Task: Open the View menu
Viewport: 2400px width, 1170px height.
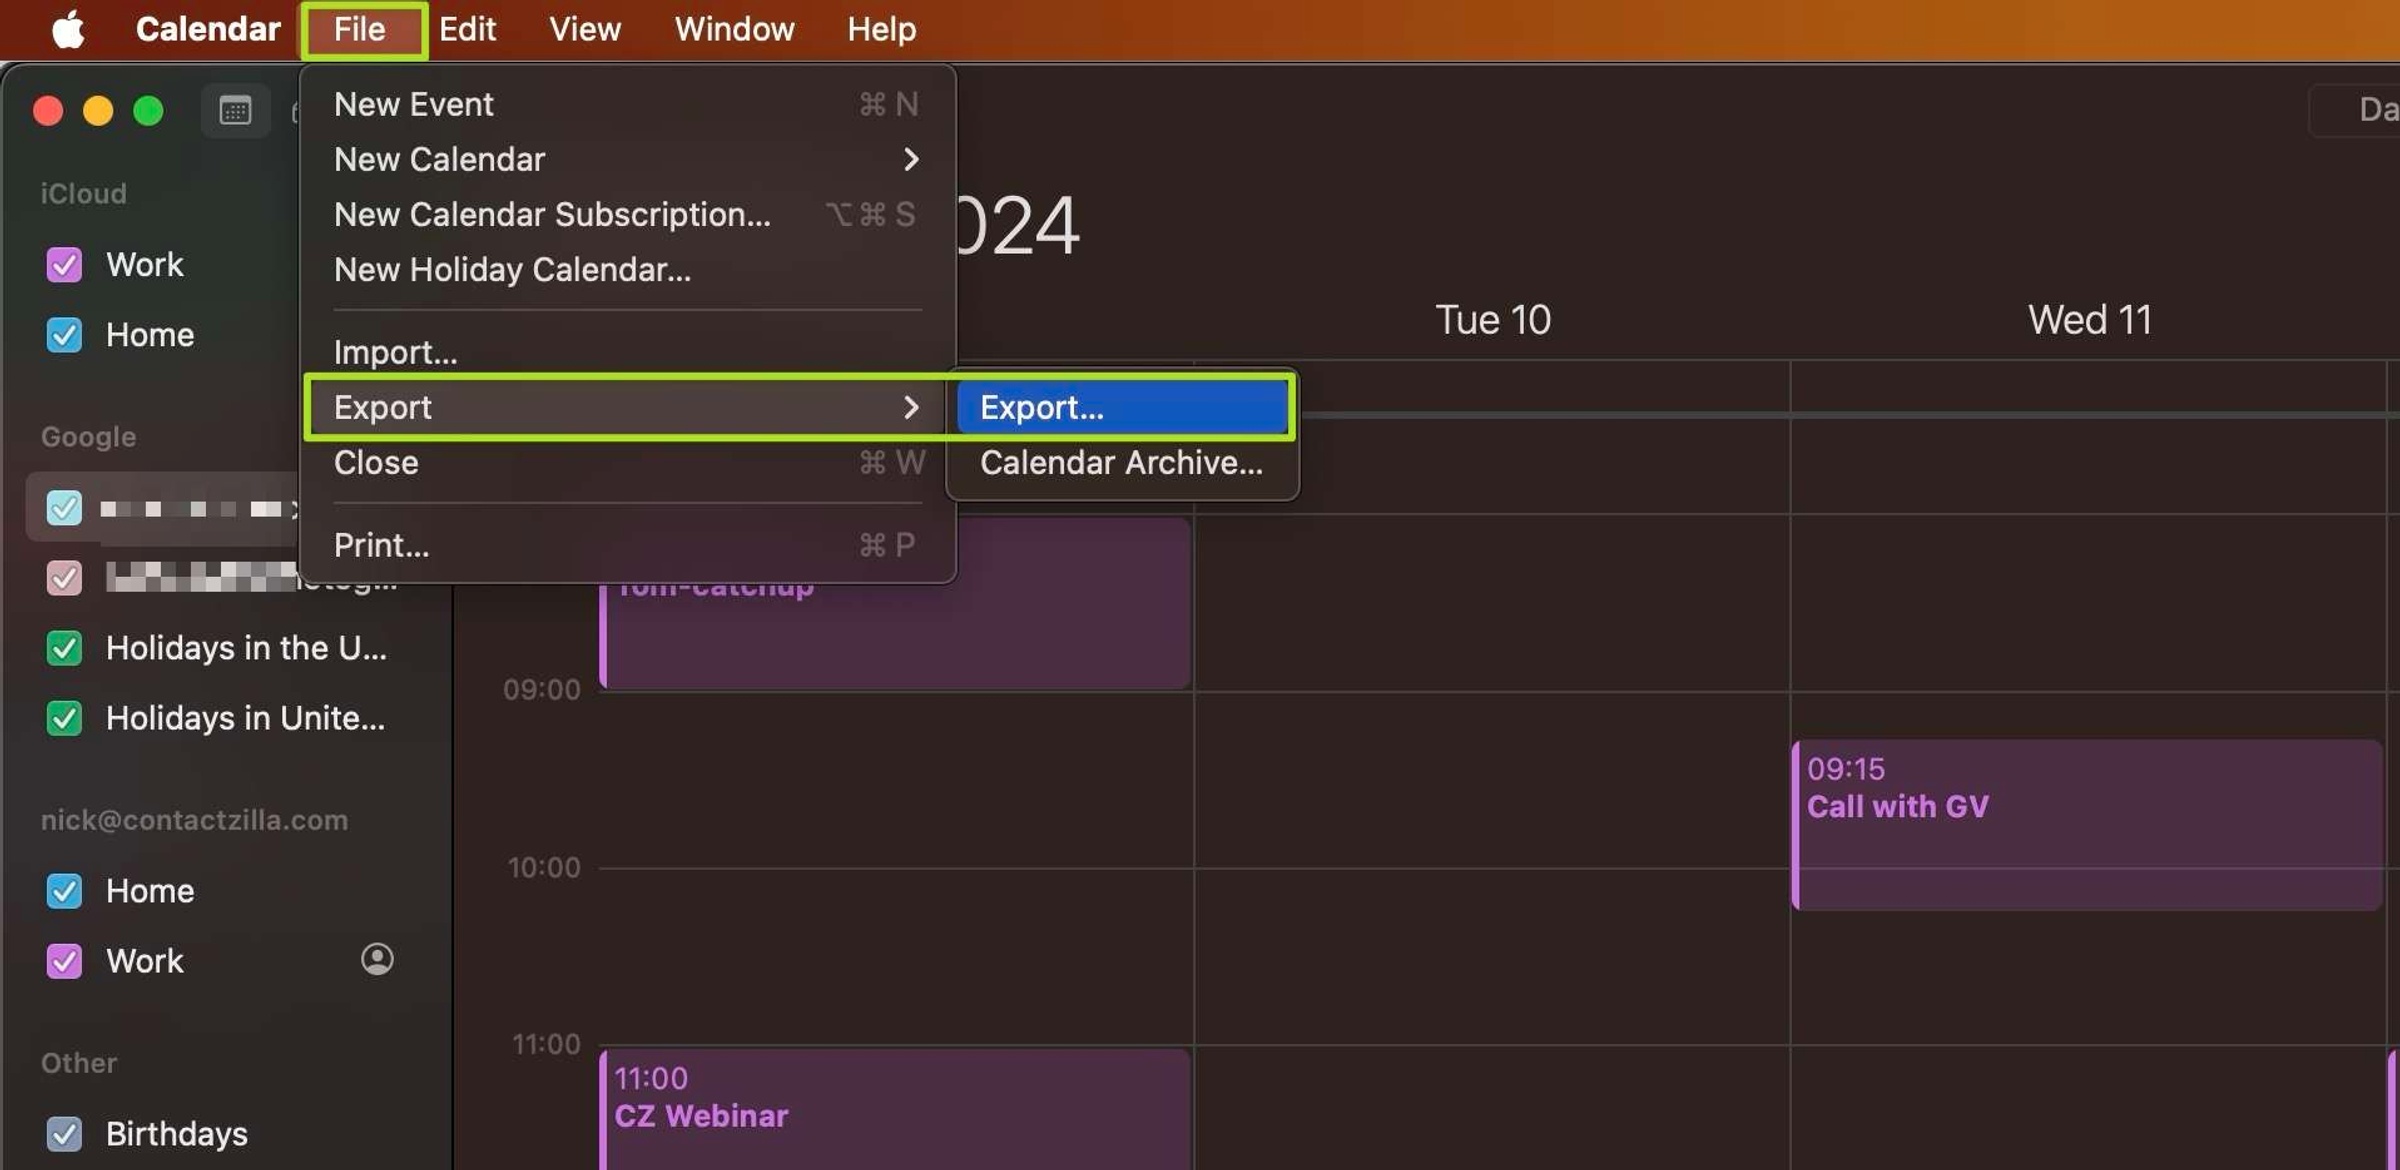Action: coord(585,29)
